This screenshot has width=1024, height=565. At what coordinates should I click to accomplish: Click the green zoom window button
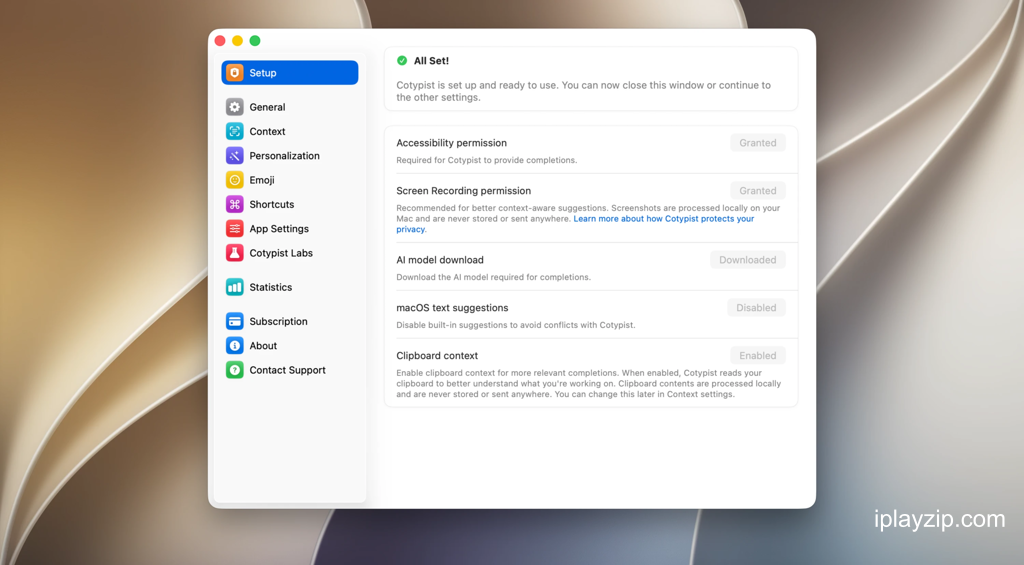coord(255,40)
